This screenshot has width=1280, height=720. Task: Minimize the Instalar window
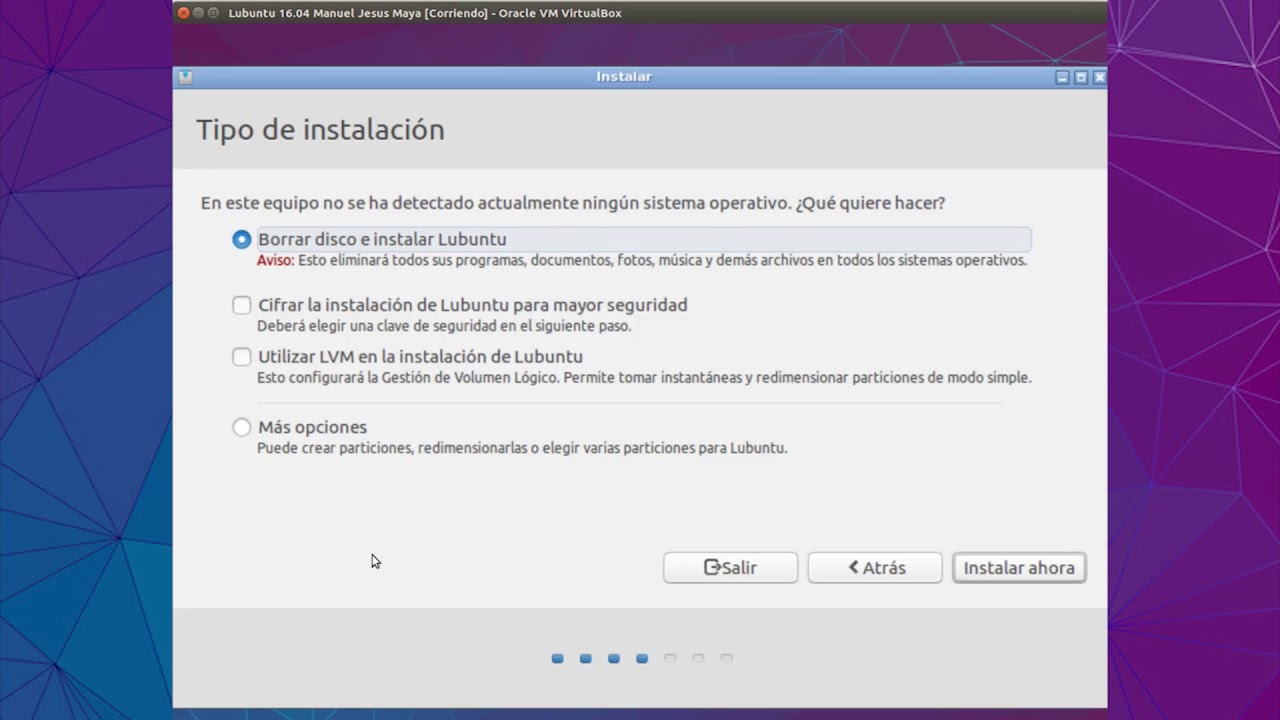pos(1062,77)
